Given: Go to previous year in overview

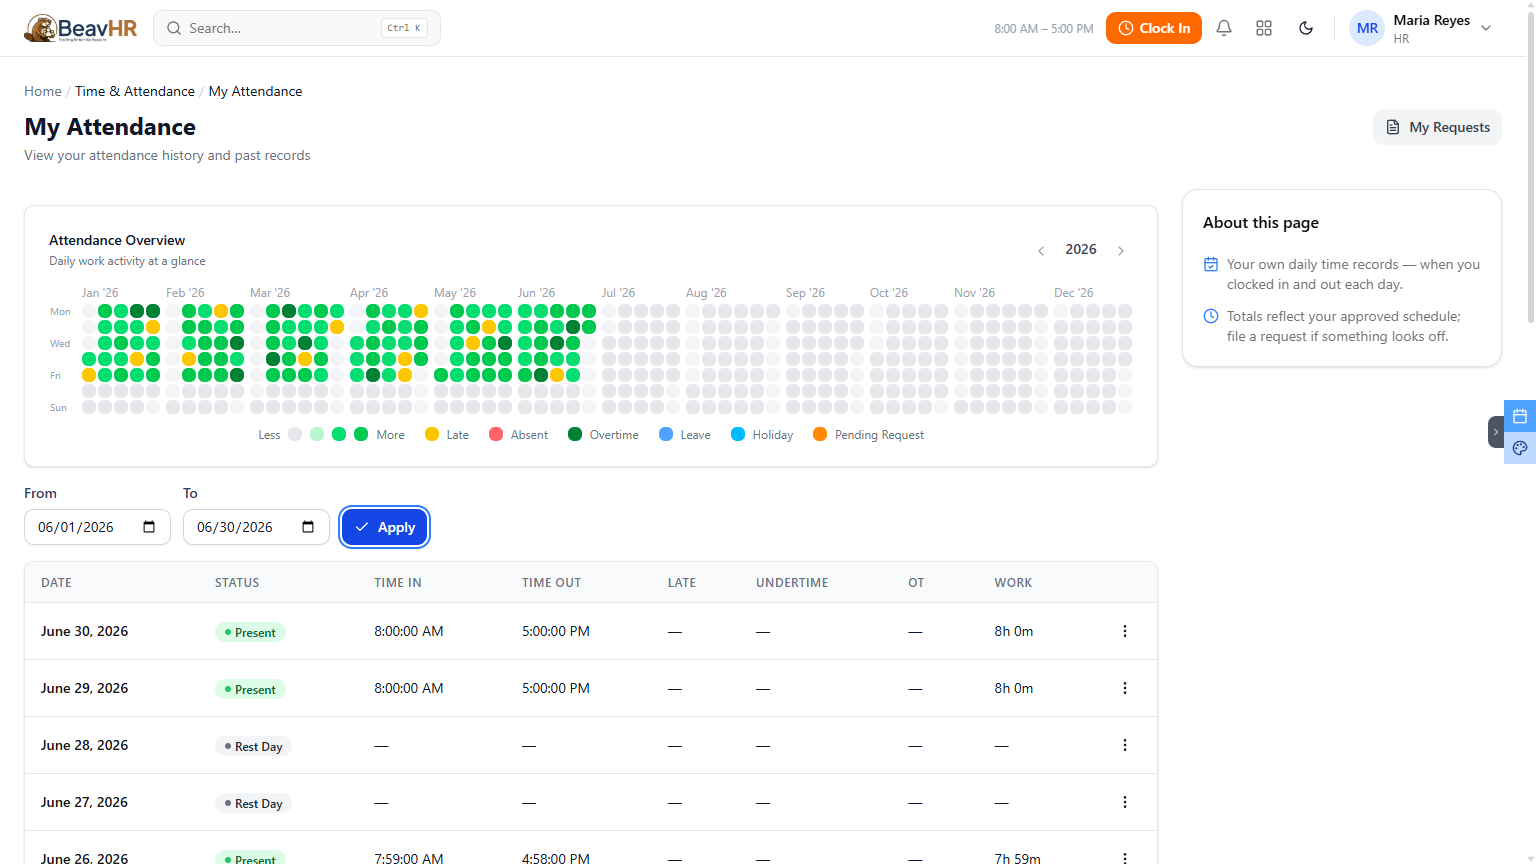Looking at the screenshot, I should [x=1041, y=251].
